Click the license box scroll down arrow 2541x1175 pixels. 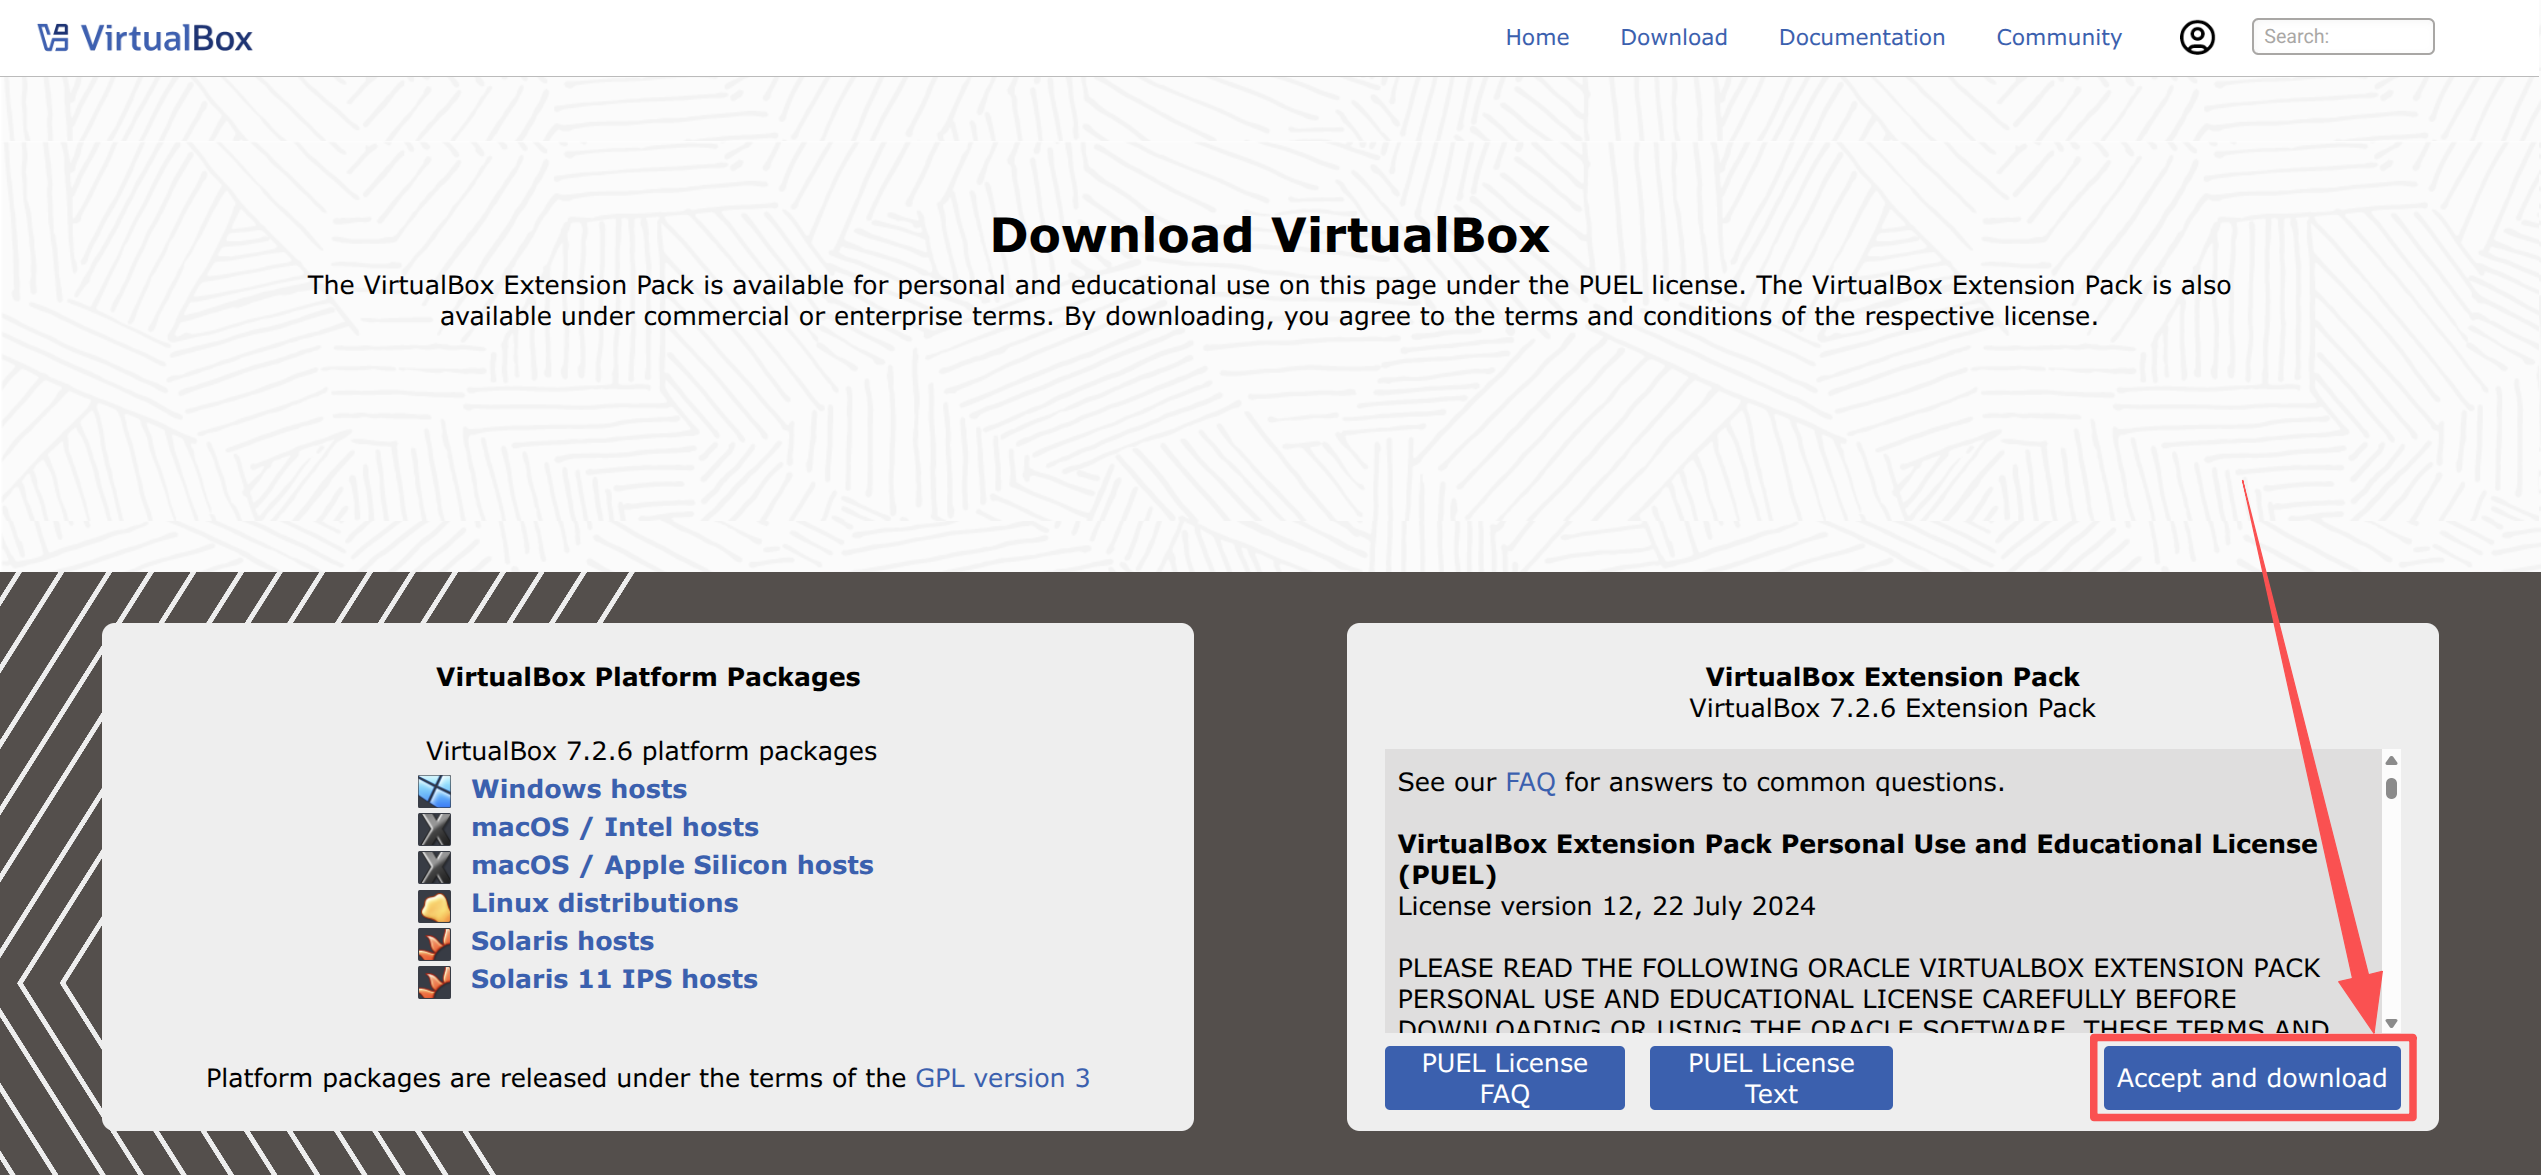point(2391,1023)
